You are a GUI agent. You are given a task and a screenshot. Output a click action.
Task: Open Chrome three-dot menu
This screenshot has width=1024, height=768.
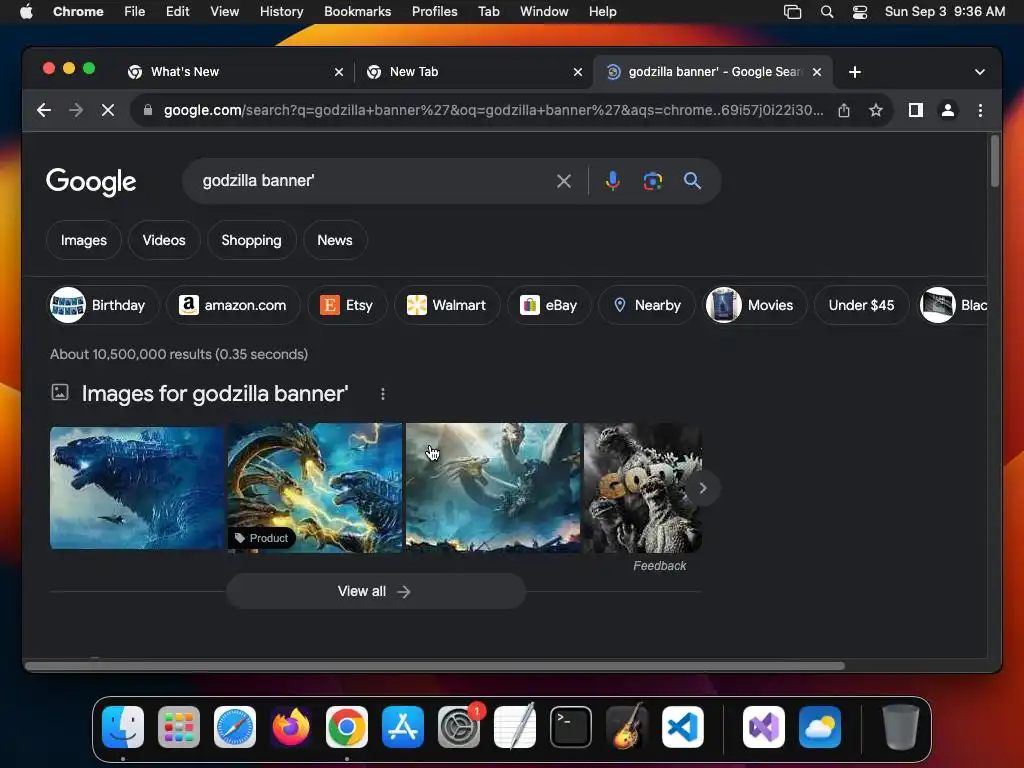[x=980, y=110]
